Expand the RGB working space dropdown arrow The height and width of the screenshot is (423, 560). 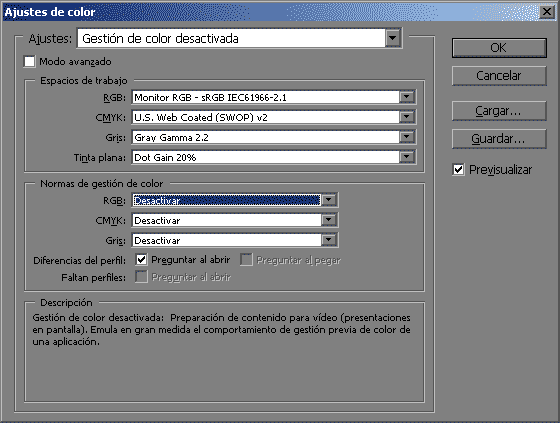(x=406, y=97)
